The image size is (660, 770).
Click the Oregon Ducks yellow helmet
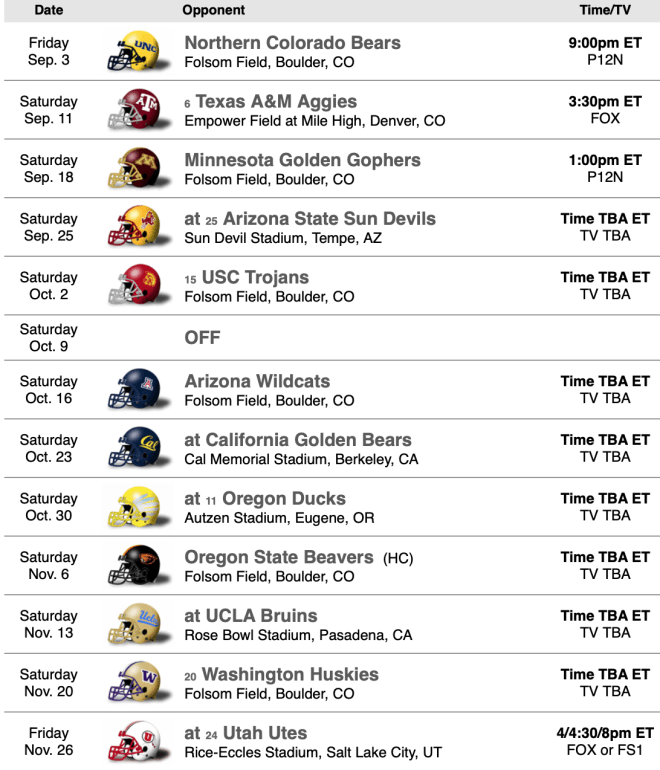[138, 506]
